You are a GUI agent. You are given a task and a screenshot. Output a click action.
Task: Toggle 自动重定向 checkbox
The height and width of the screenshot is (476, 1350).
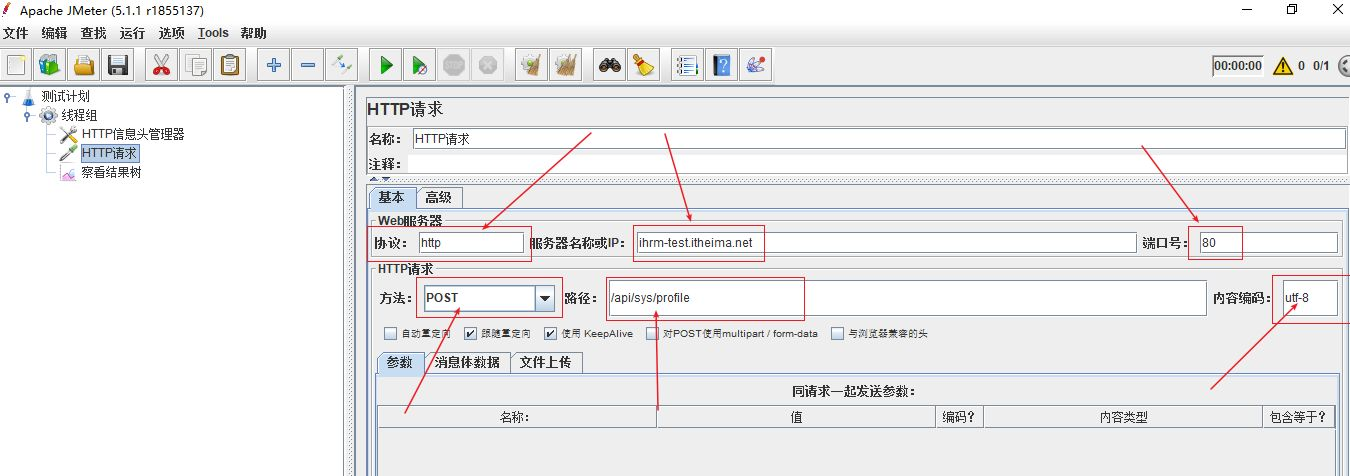390,334
